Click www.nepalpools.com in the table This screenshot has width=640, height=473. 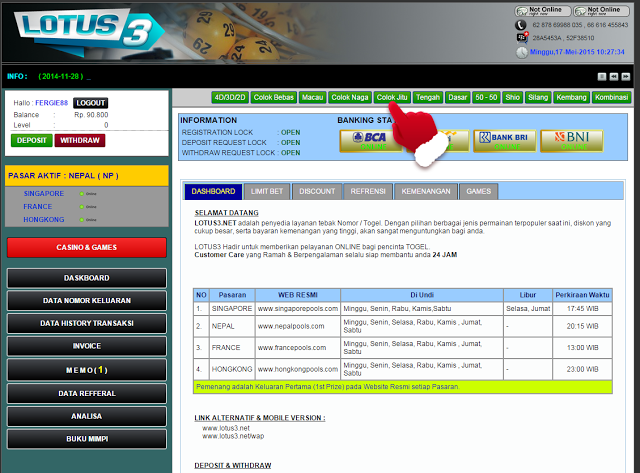[x=291, y=326]
